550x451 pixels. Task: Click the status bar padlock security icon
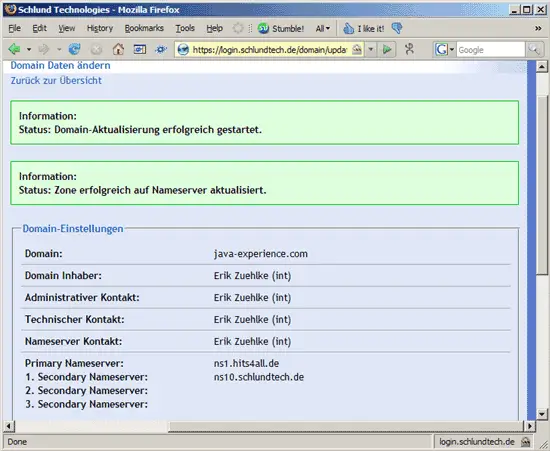click(525, 442)
